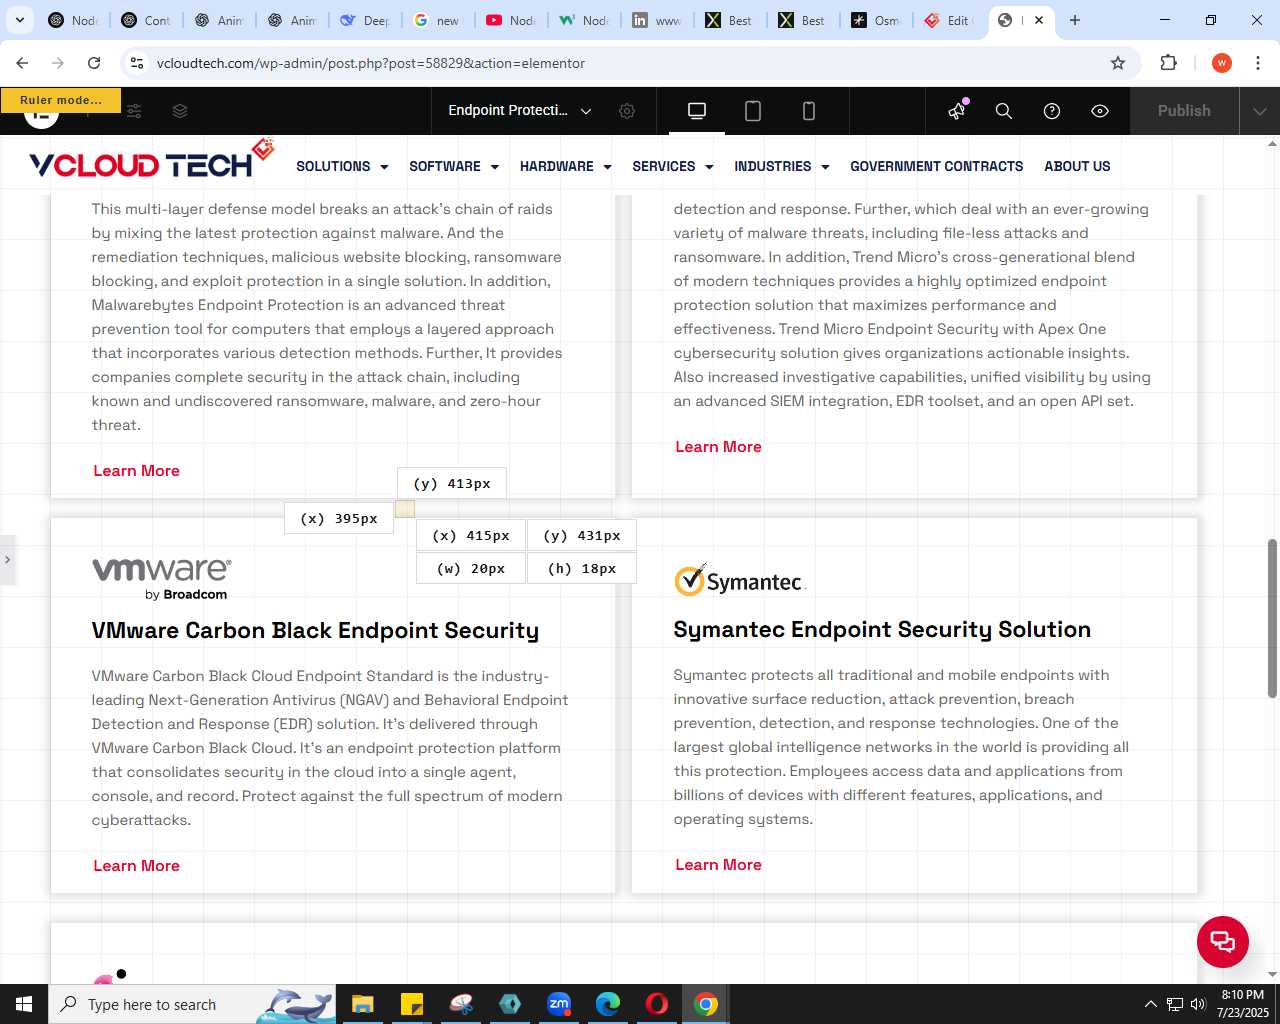Open File Explorer from taskbar
This screenshot has width=1280, height=1024.
click(x=362, y=1004)
